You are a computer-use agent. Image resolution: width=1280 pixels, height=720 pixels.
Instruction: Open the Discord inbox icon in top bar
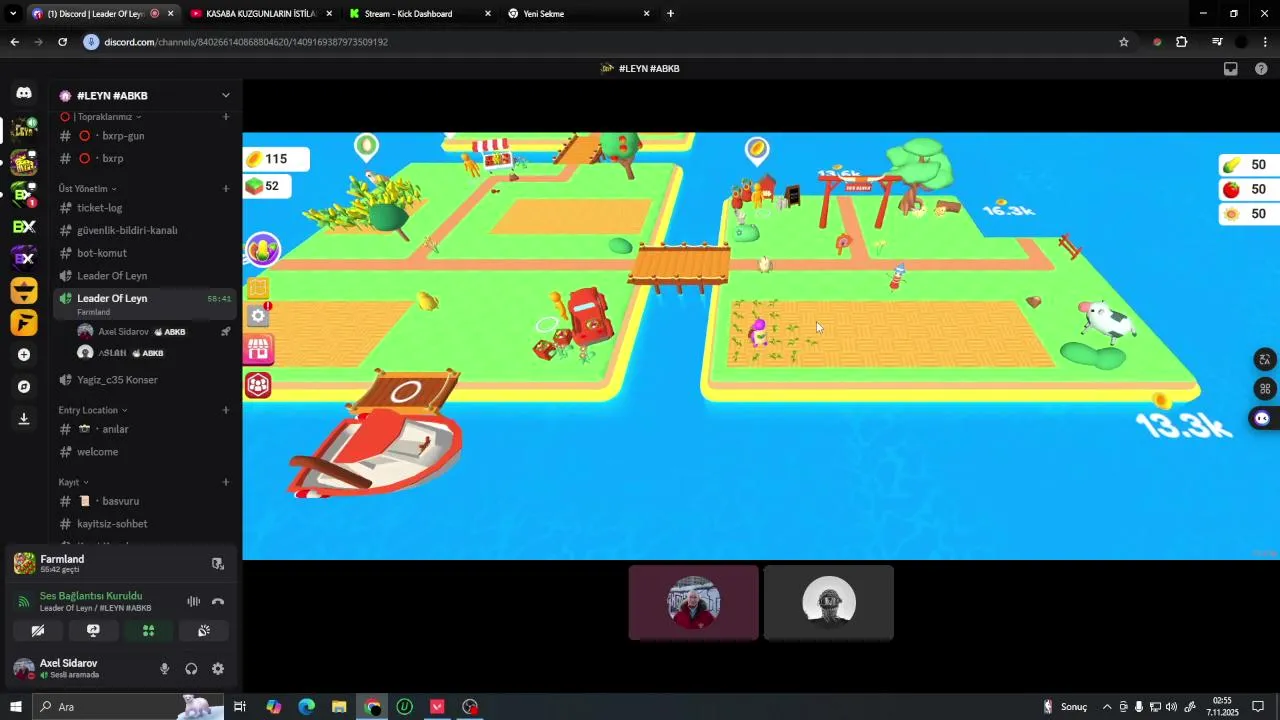pyautogui.click(x=1231, y=69)
